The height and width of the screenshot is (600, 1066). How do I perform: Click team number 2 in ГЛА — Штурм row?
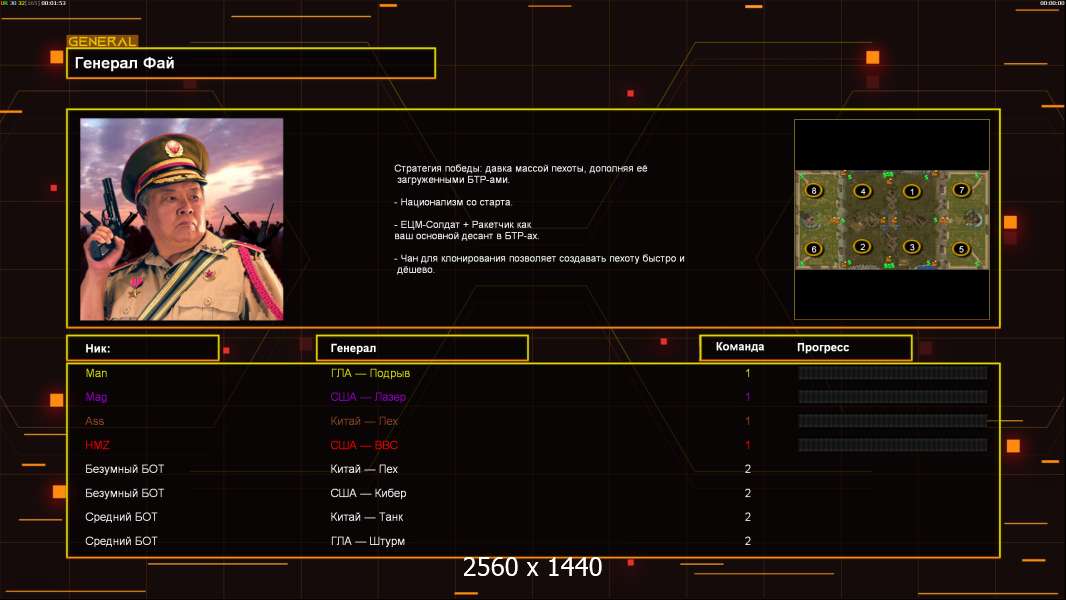click(748, 542)
